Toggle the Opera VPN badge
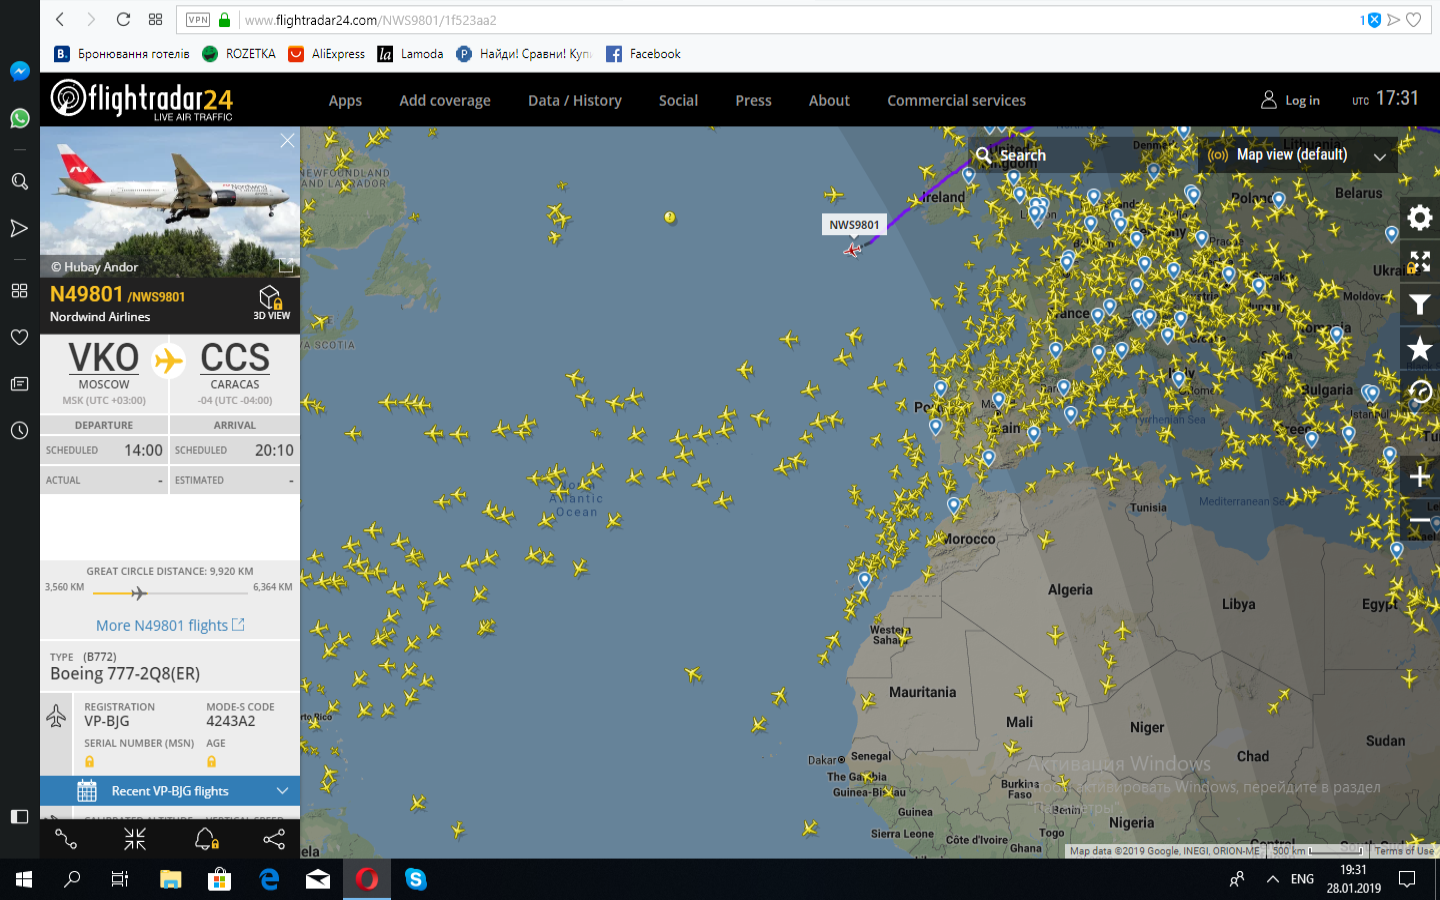The image size is (1440, 900). pyautogui.click(x=198, y=20)
